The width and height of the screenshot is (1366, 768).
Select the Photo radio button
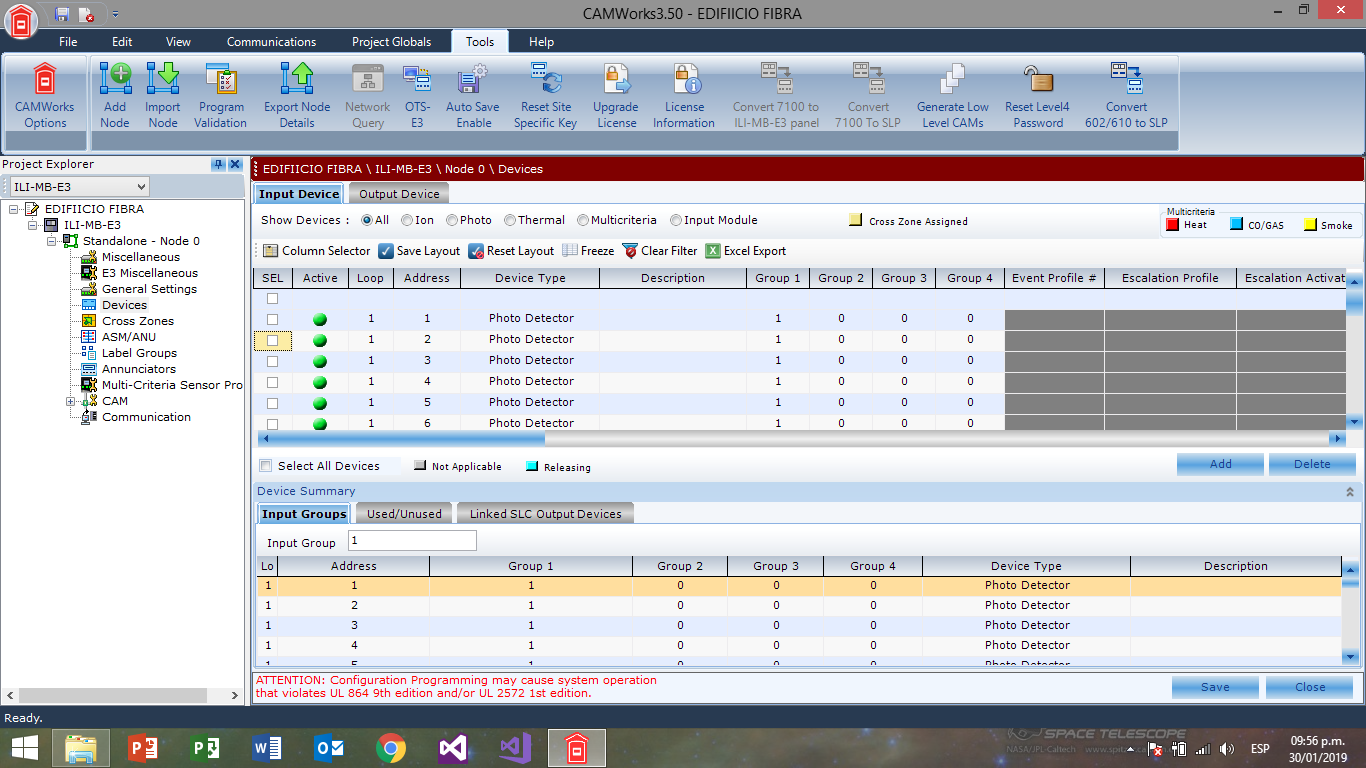pos(452,220)
